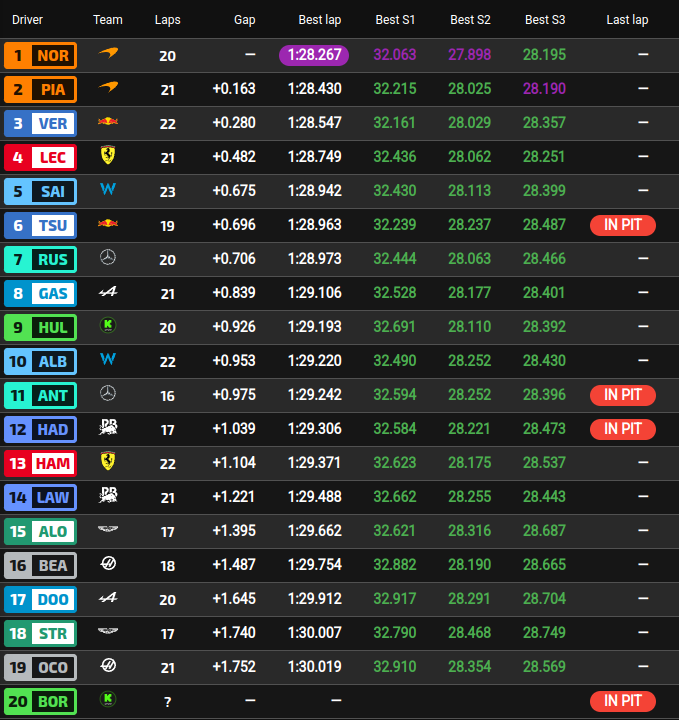Select the DOO driver tag
This screenshot has height=720, width=679.
[40, 598]
